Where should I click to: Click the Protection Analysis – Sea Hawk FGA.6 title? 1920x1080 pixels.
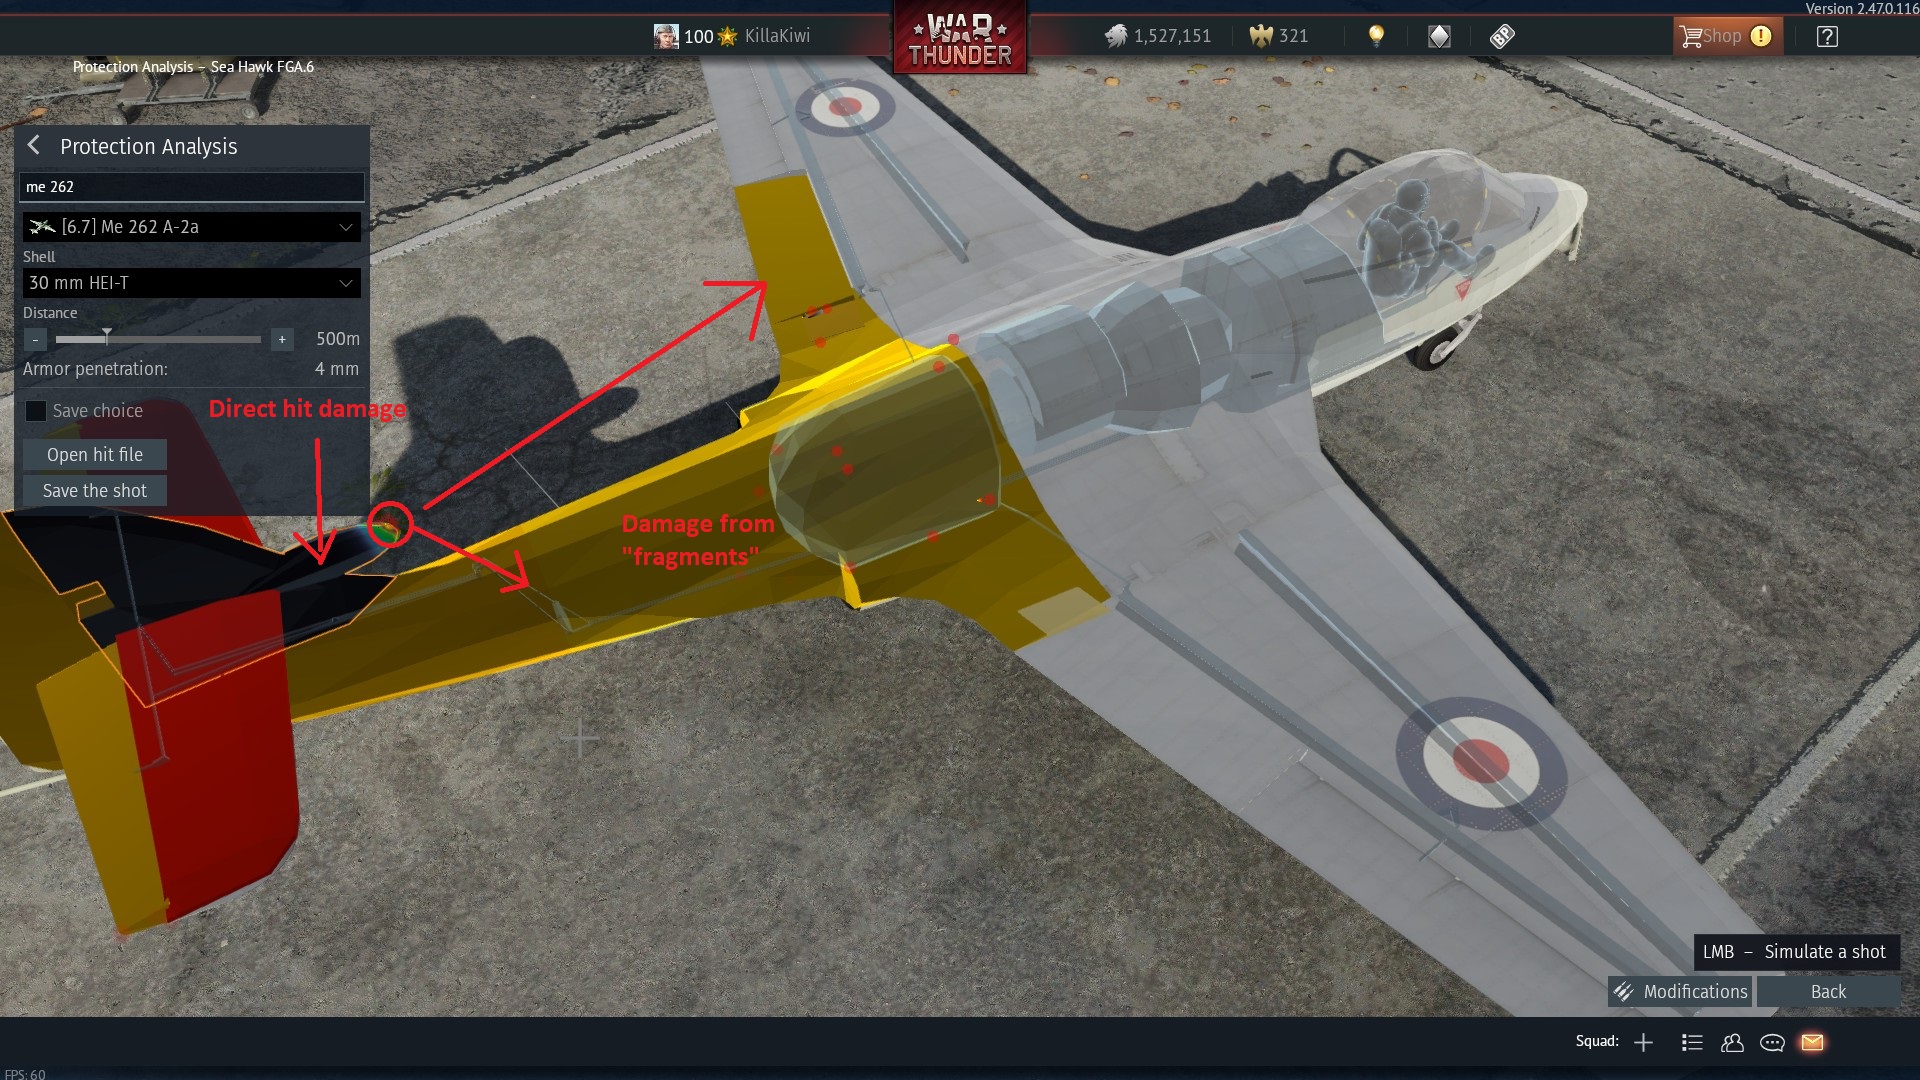[x=193, y=67]
